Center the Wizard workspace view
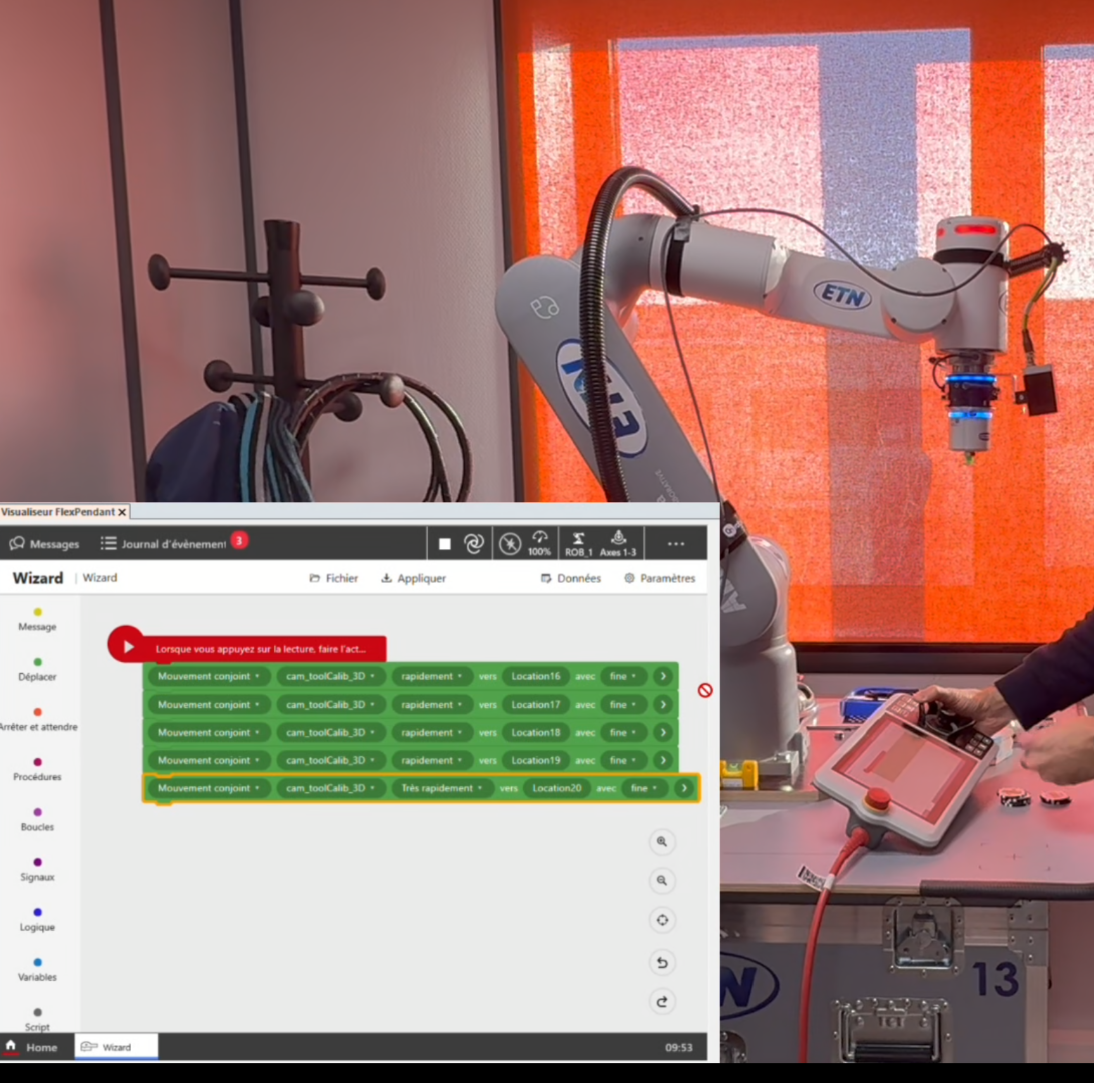This screenshot has height=1083, width=1094. point(661,920)
